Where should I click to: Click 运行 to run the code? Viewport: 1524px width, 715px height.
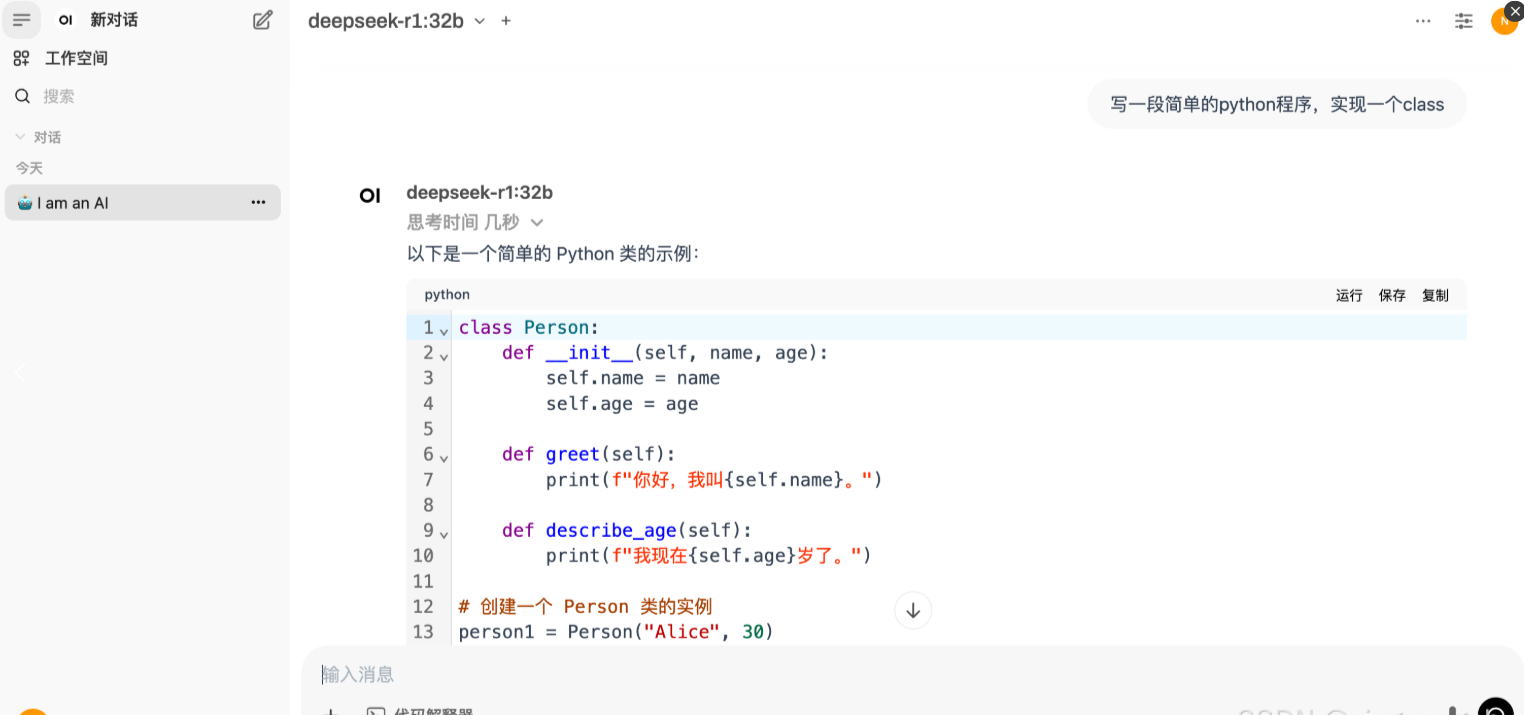(1349, 295)
